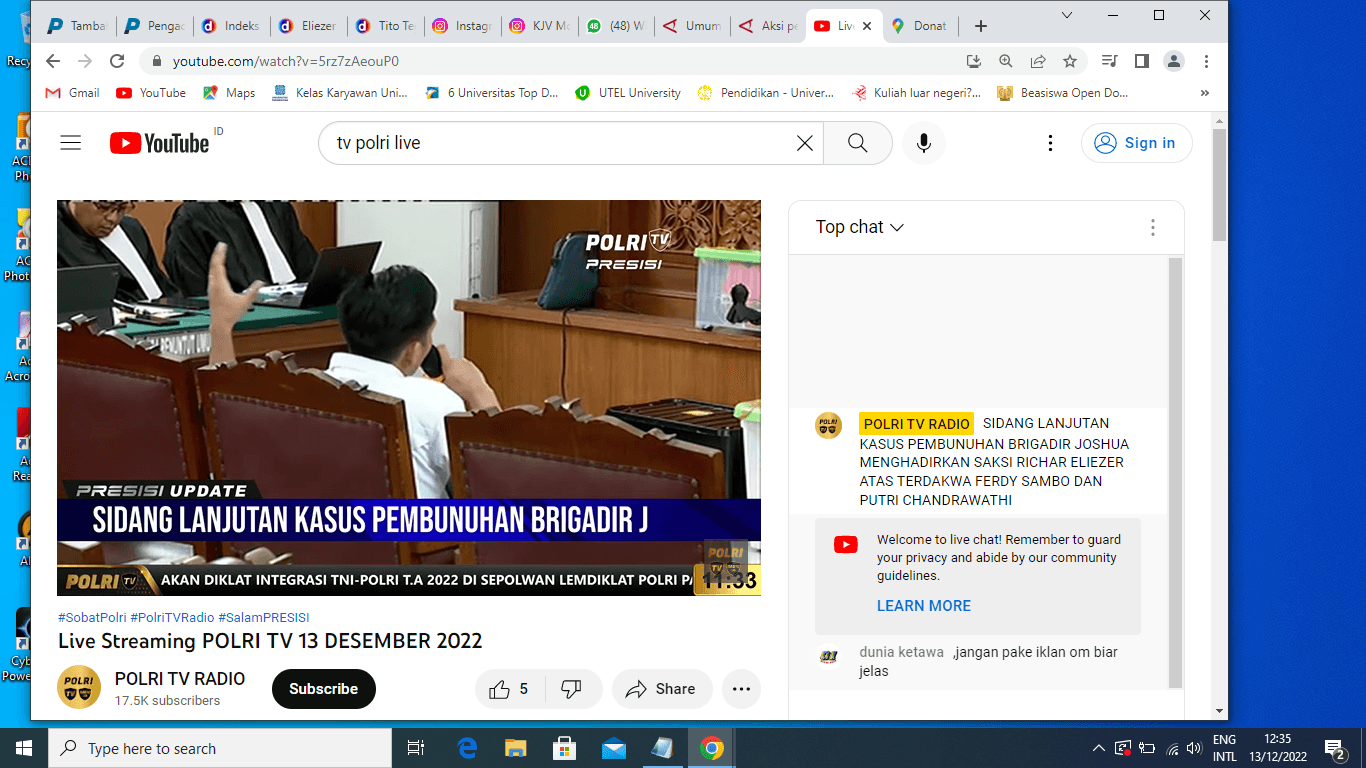Click the address bar URL
Image resolution: width=1366 pixels, height=768 pixels.
pyautogui.click(x=286, y=61)
